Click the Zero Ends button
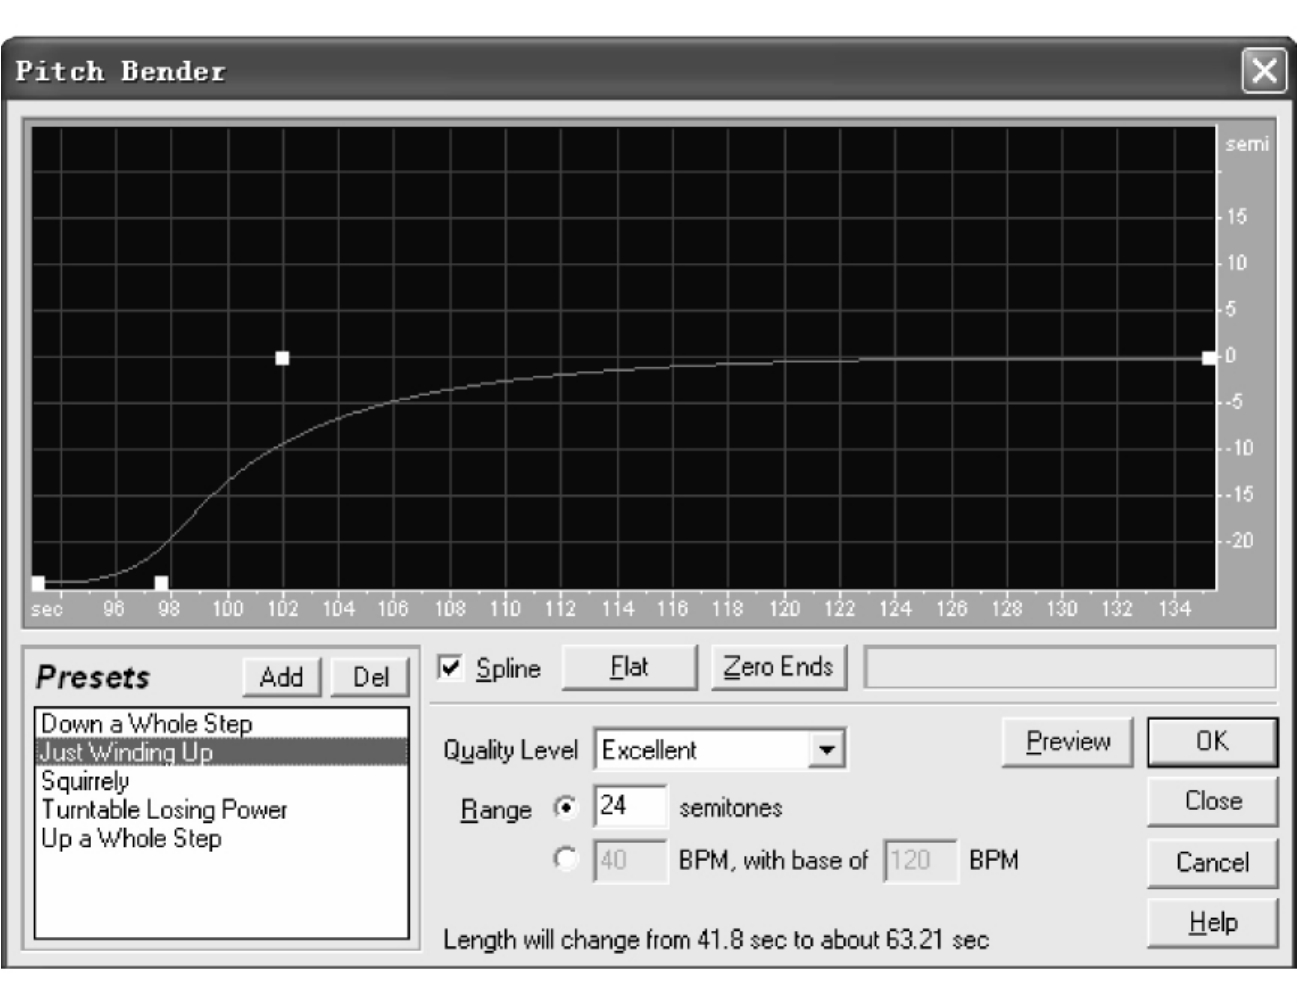The height and width of the screenshot is (1003, 1297). tap(778, 667)
